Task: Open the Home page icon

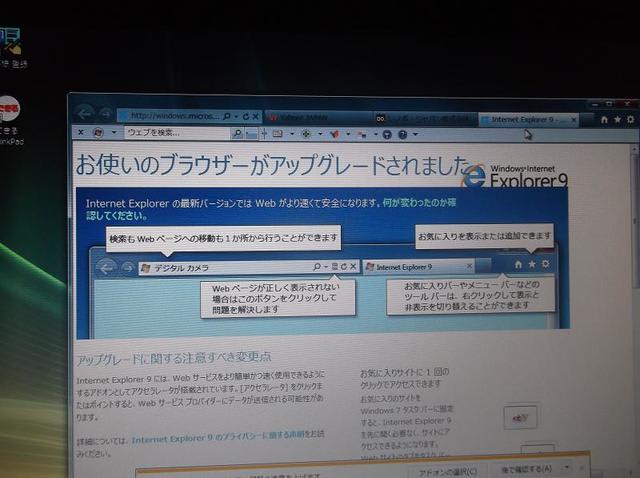Action: click(x=604, y=119)
